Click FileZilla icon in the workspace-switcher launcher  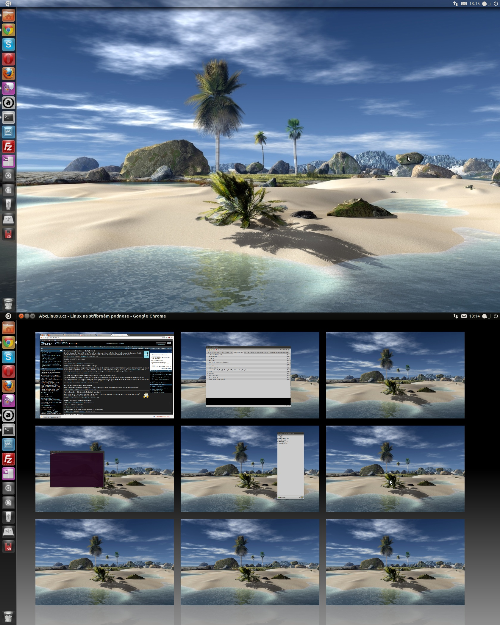point(8,459)
